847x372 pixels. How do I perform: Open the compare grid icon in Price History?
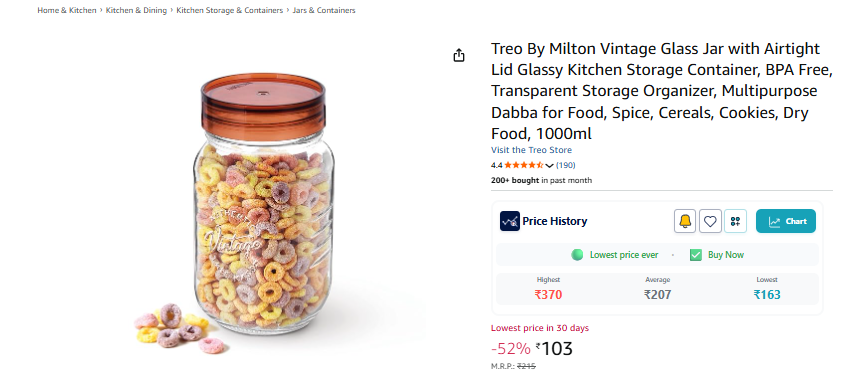click(735, 221)
